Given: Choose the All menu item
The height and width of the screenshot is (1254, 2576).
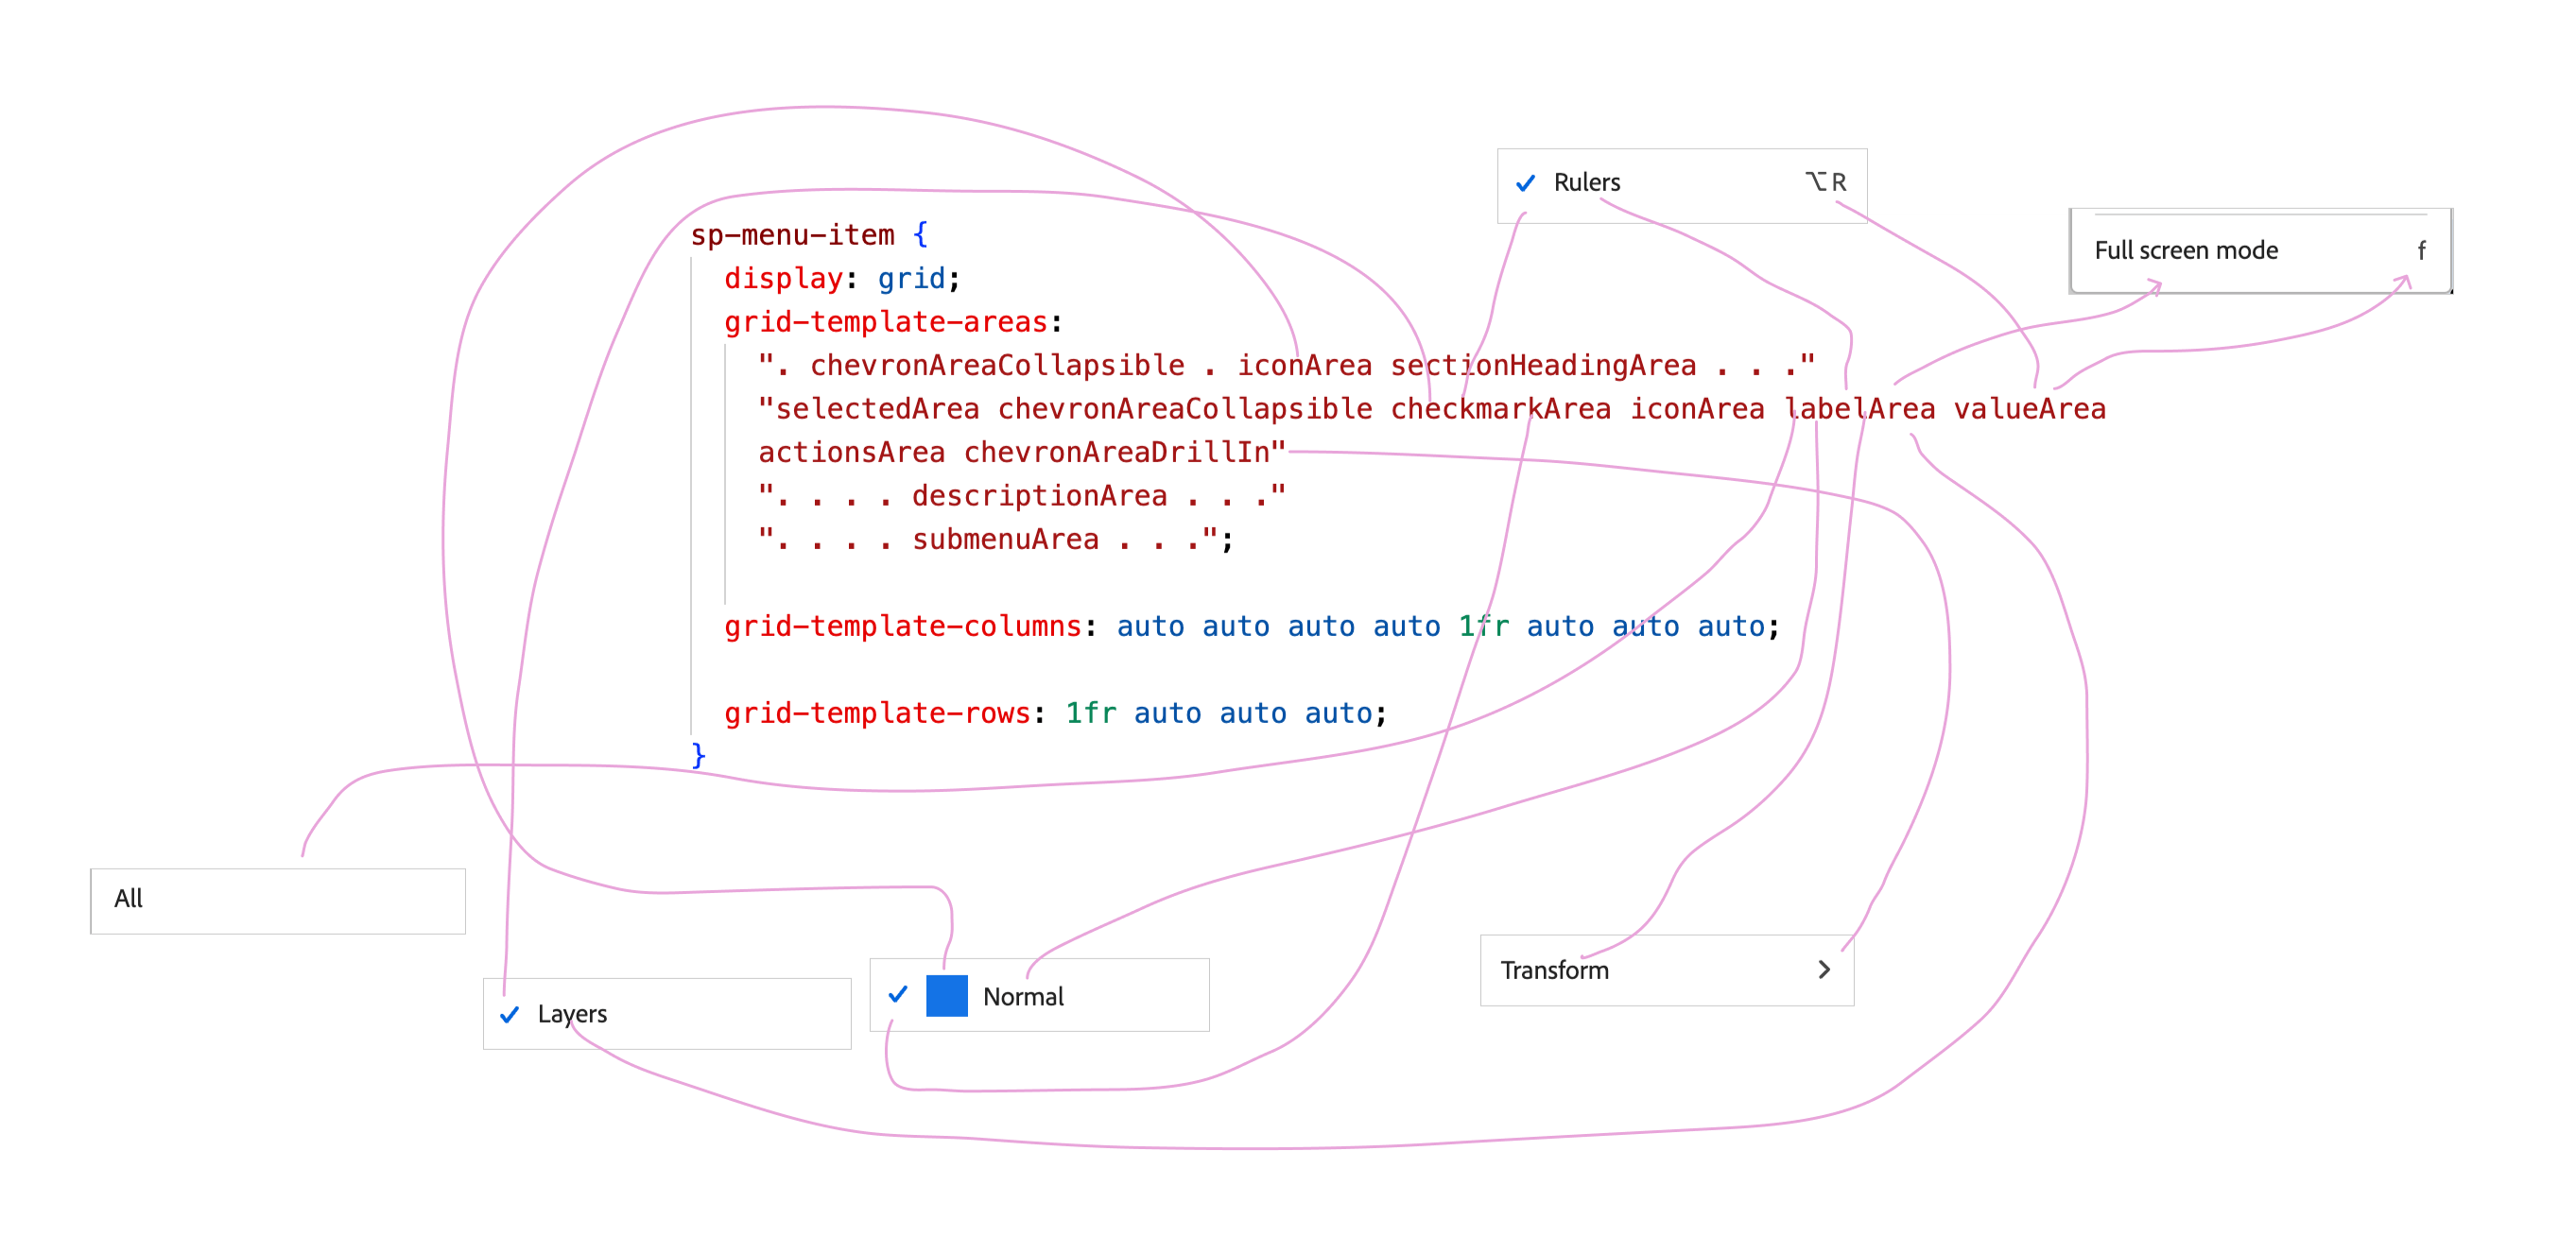Looking at the screenshot, I should [x=129, y=898].
